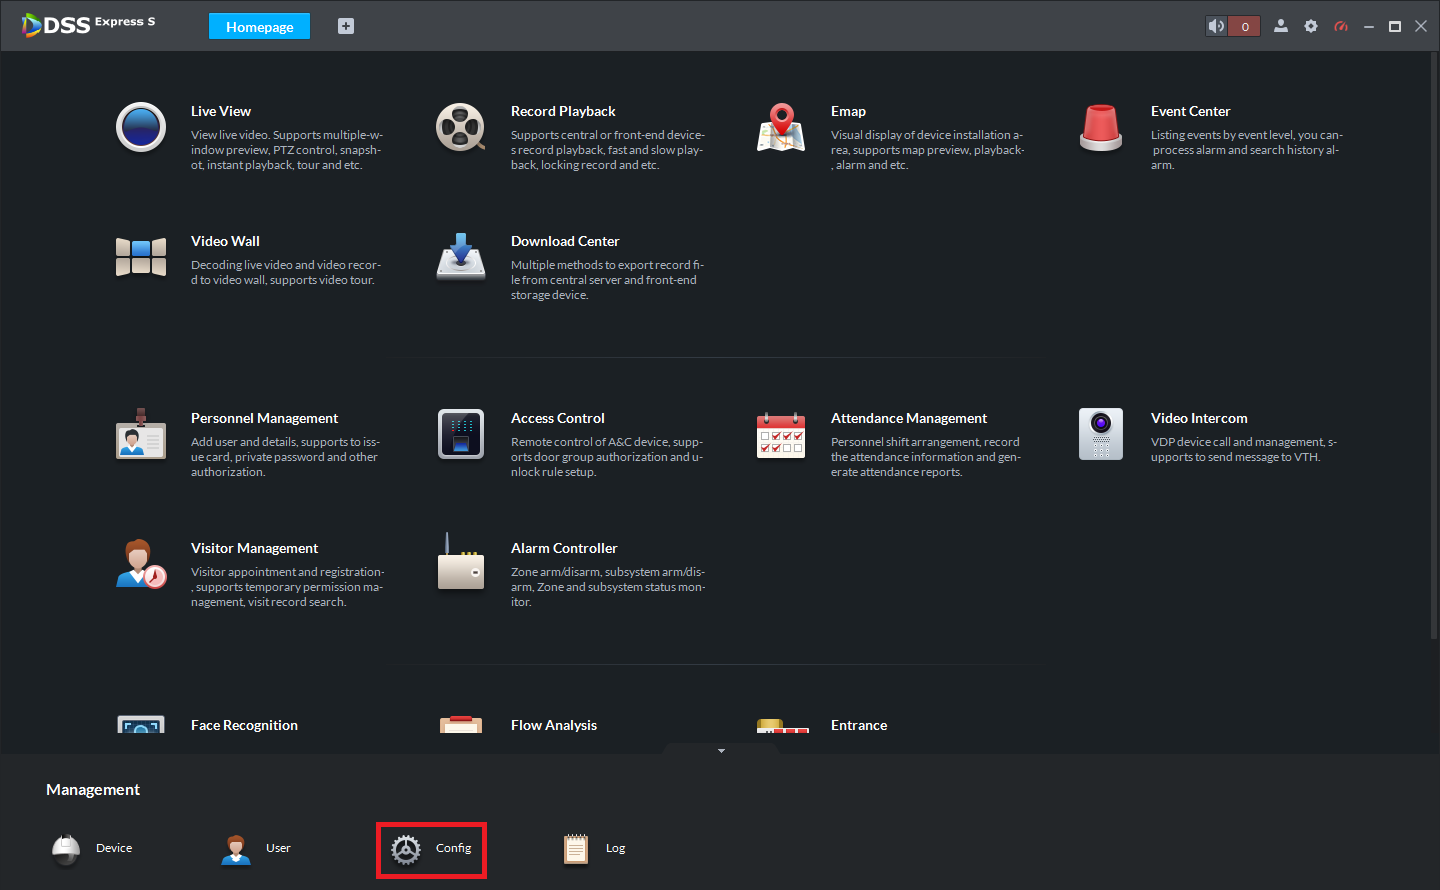Open the Config gear icon

tap(406, 849)
